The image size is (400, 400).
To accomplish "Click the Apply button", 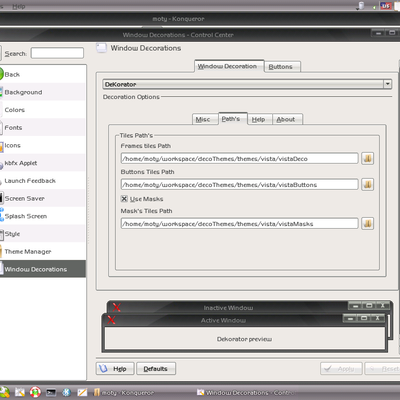I will coord(341,369).
